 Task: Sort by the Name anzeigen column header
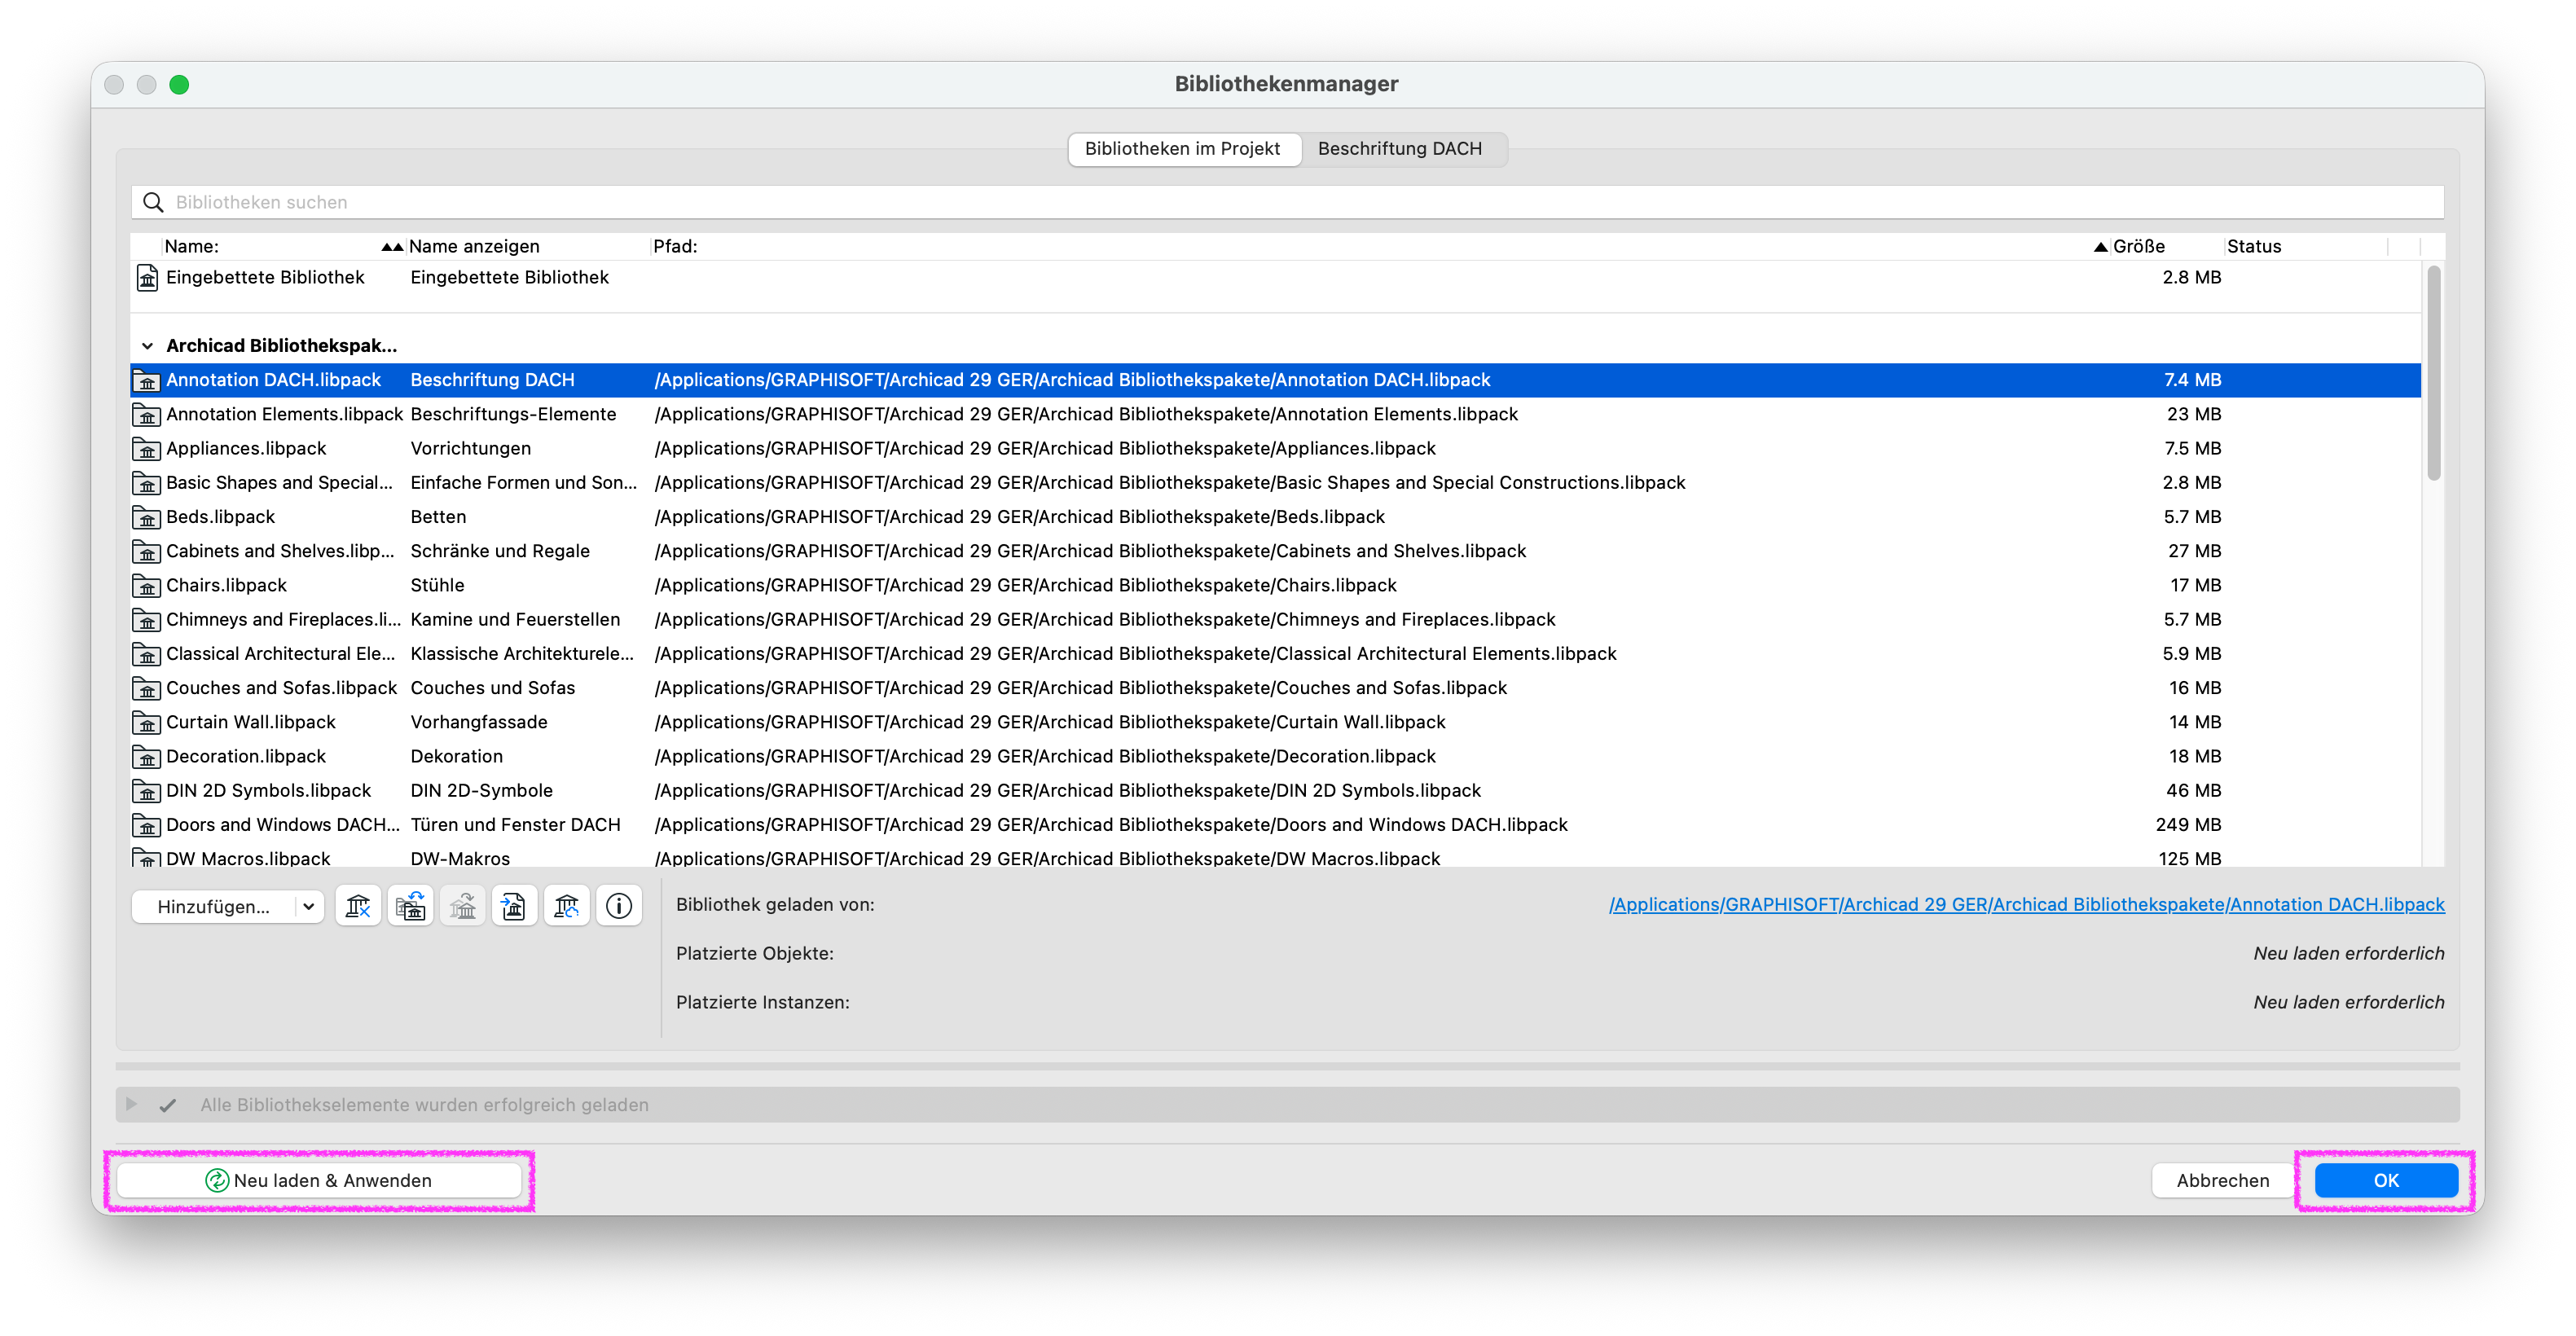pyautogui.click(x=528, y=246)
